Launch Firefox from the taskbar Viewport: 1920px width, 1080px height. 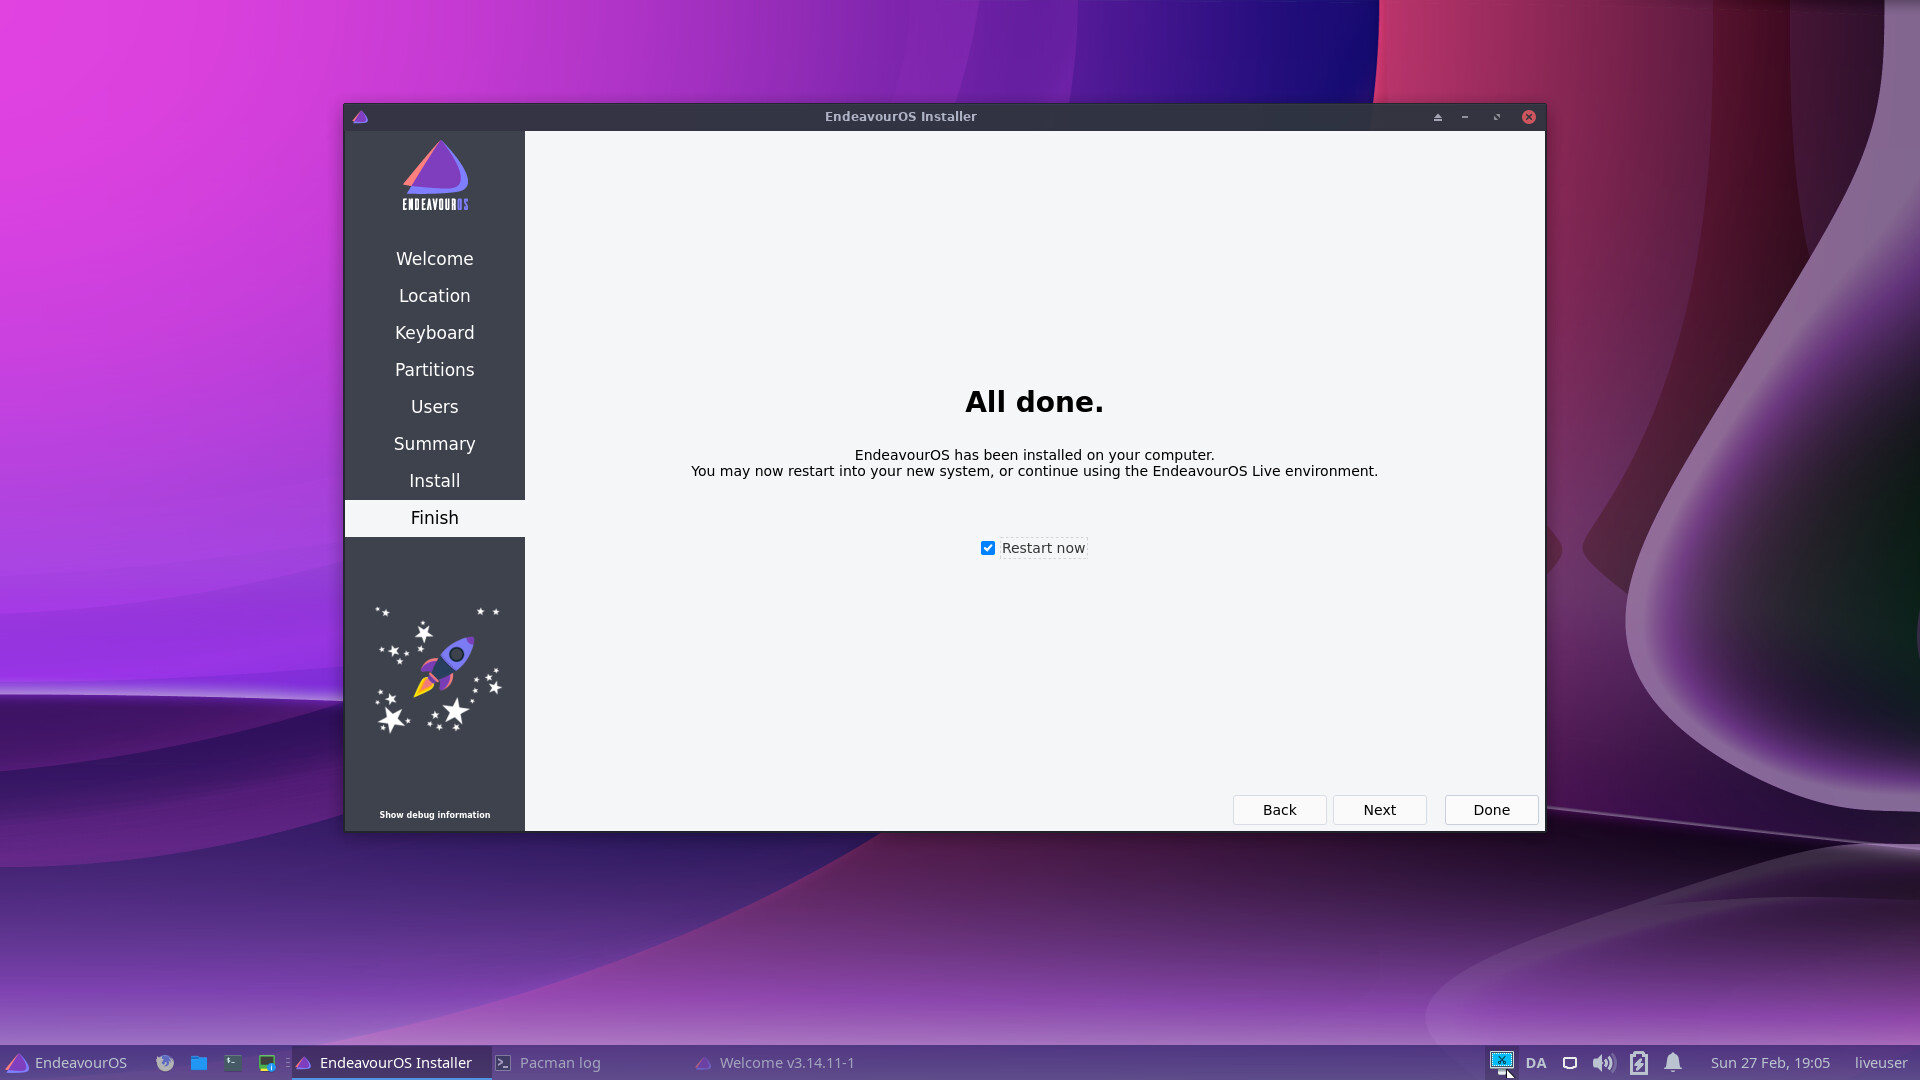point(165,1063)
